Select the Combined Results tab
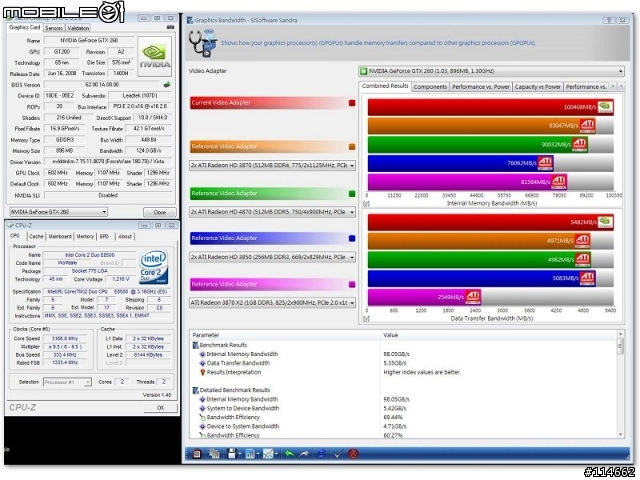This screenshot has height=480, width=640. point(385,86)
